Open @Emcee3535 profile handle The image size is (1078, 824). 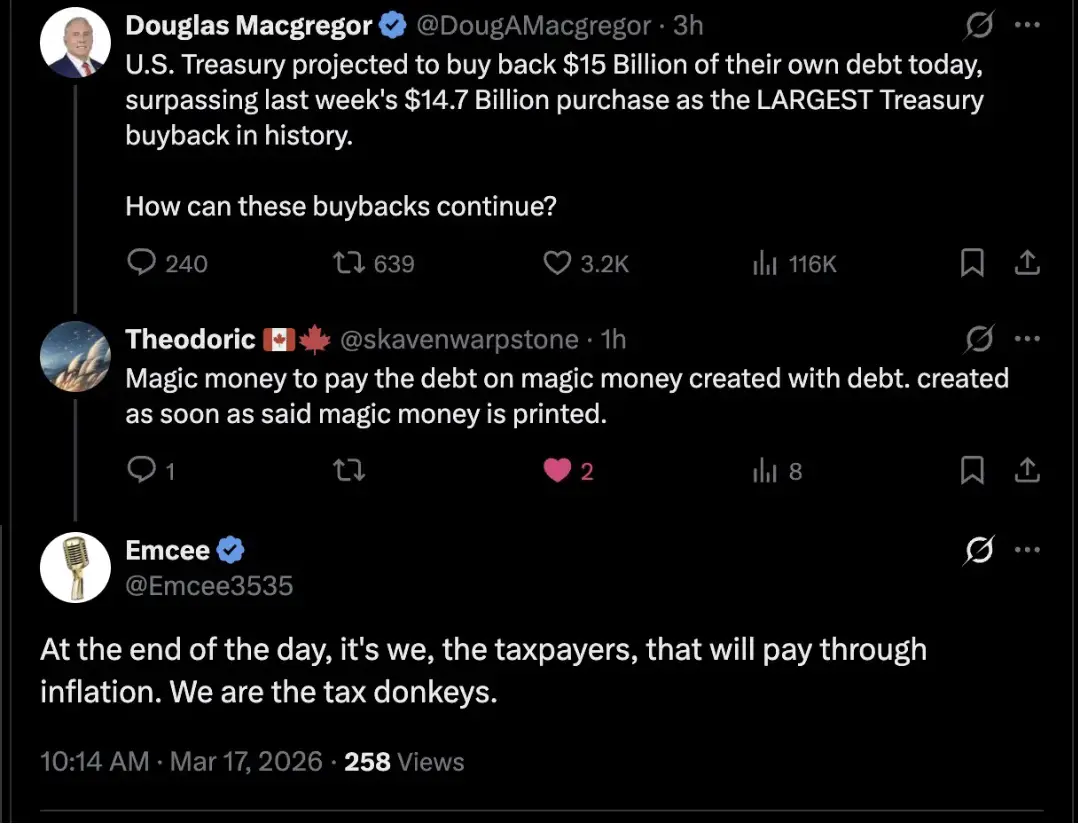tap(209, 586)
